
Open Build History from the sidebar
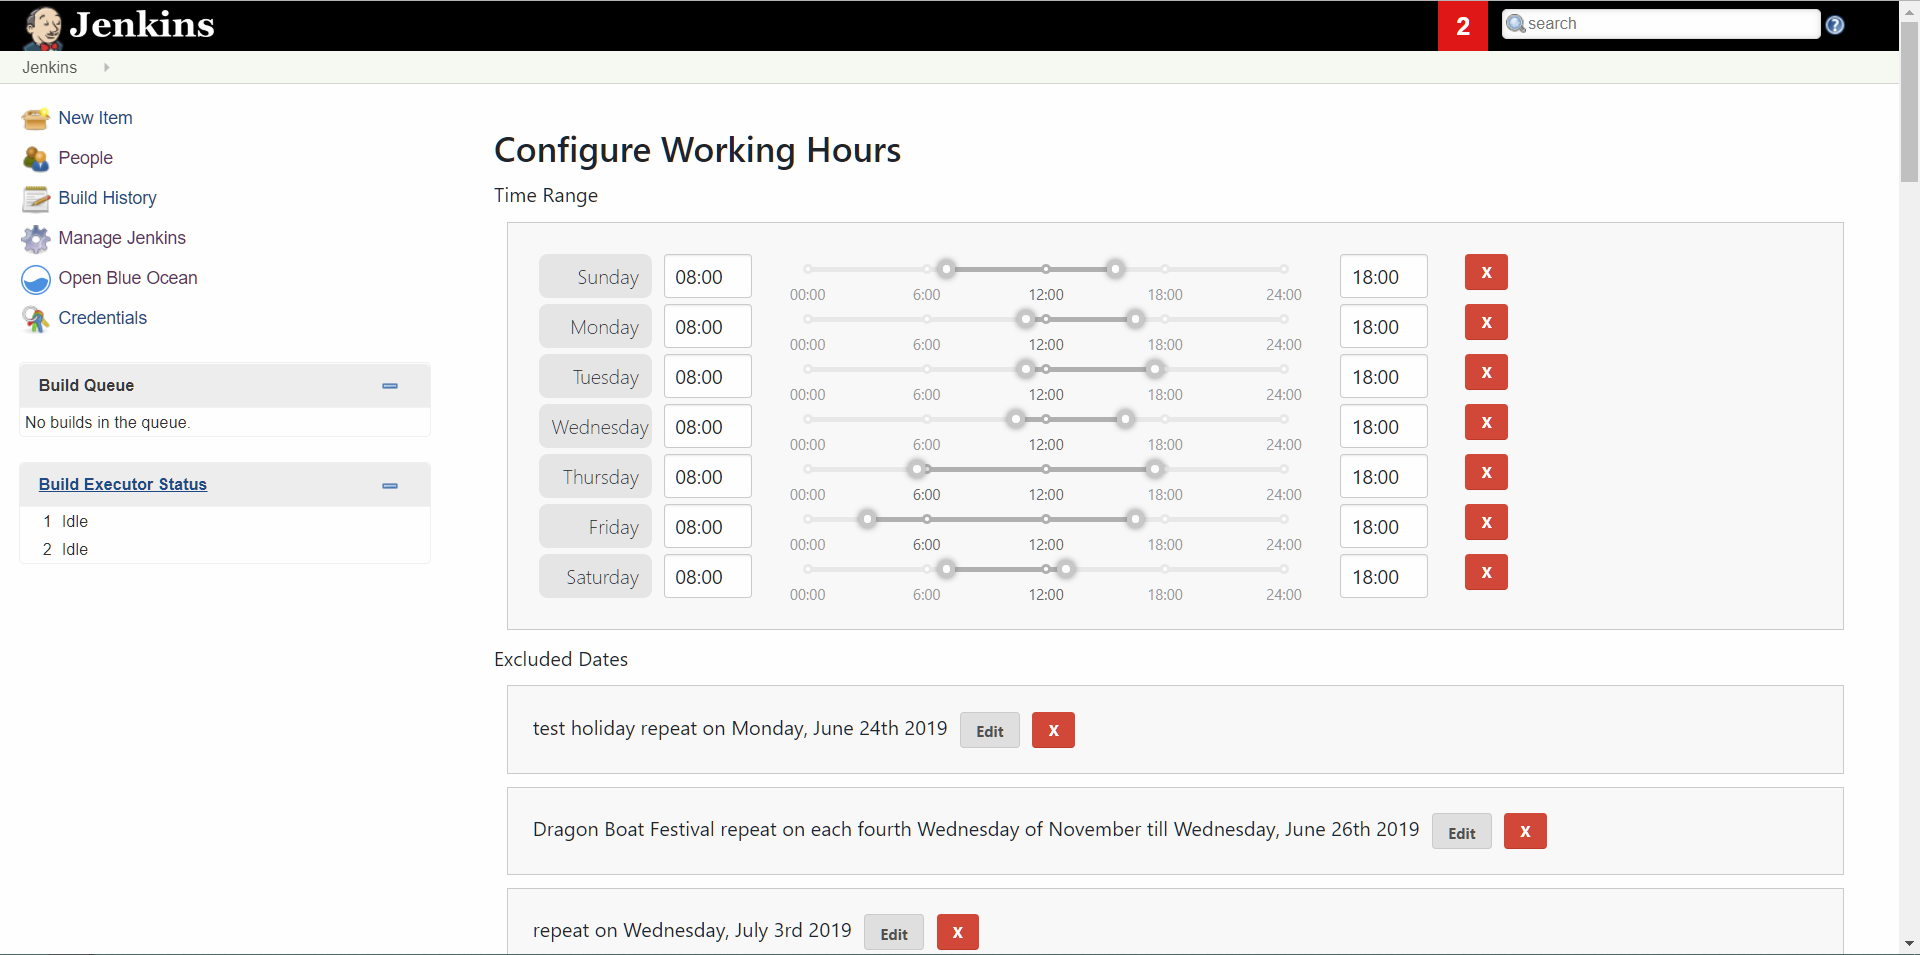click(x=107, y=198)
